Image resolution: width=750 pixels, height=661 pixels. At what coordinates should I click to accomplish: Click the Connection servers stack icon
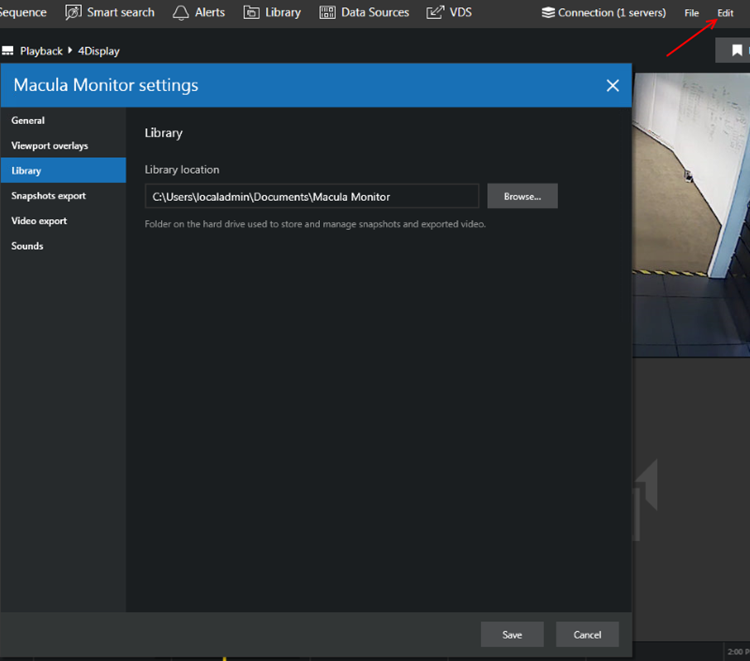pos(548,12)
